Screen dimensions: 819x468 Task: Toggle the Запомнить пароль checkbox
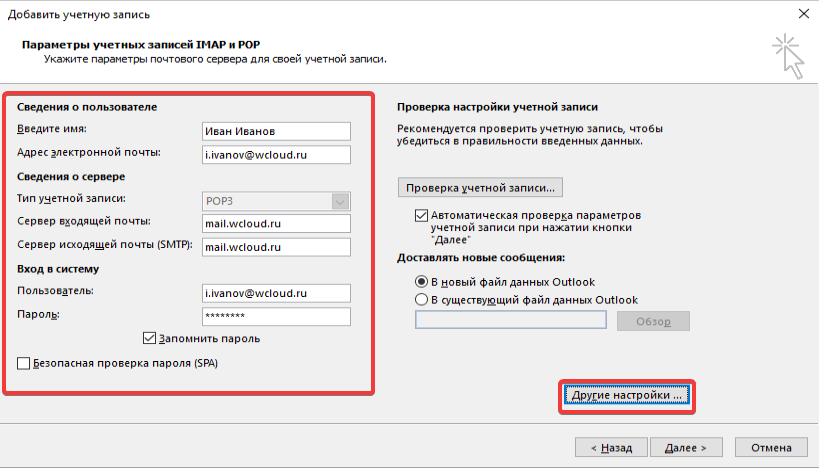coord(151,338)
